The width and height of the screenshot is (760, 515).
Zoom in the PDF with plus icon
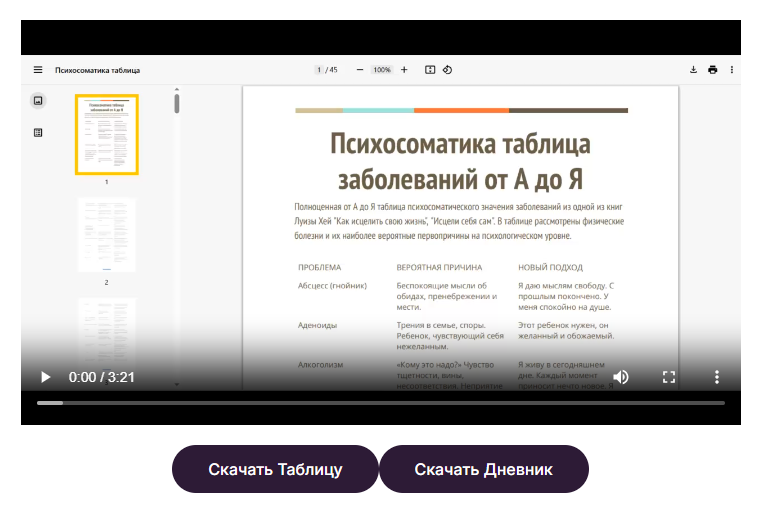pyautogui.click(x=404, y=70)
